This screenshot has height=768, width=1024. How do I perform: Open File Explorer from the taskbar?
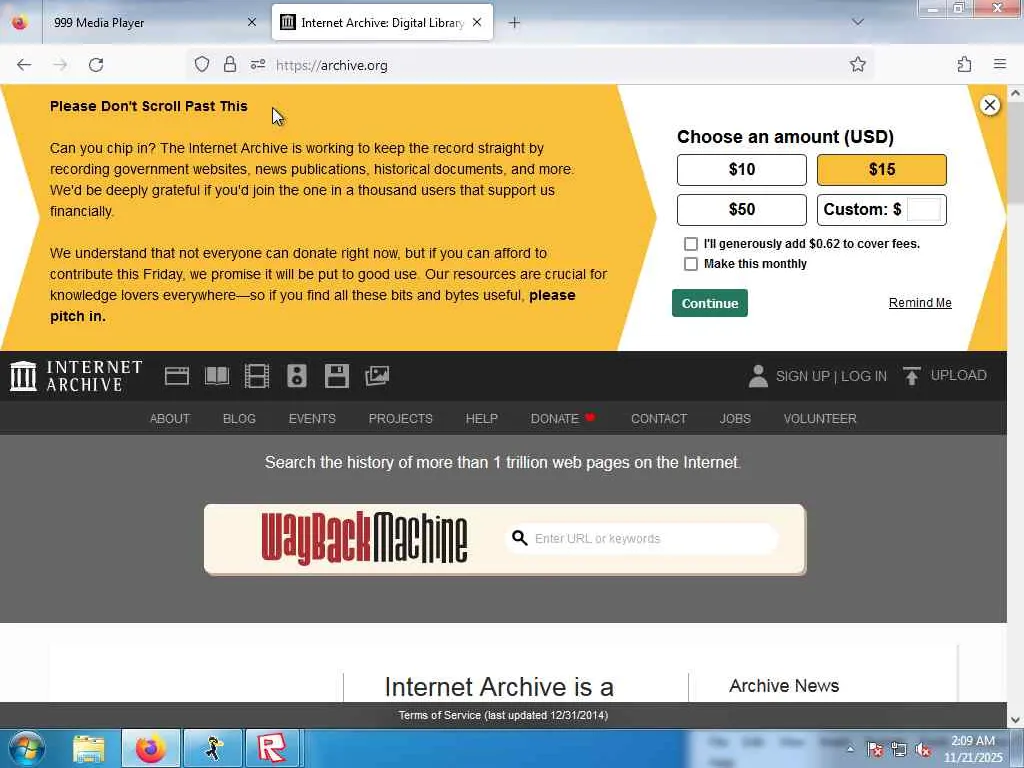(89, 749)
